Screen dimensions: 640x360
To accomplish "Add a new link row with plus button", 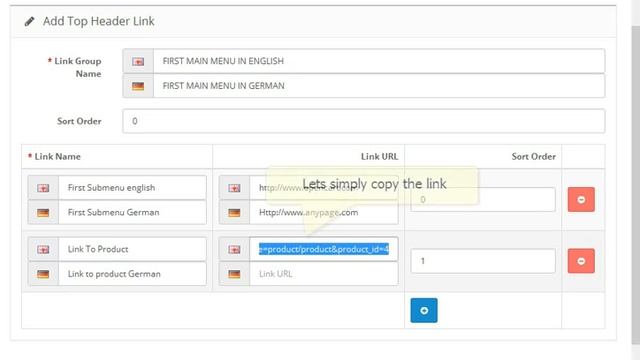I will 424,311.
